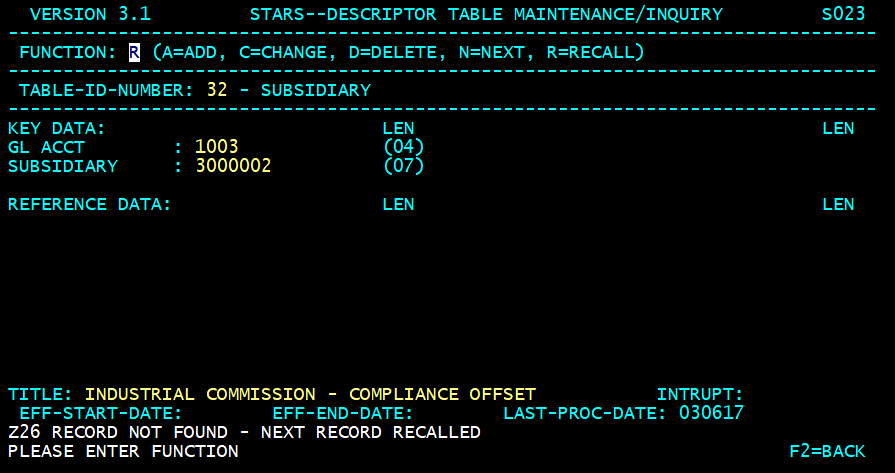Click the REFERENCE DATA section label

[x=90, y=204]
